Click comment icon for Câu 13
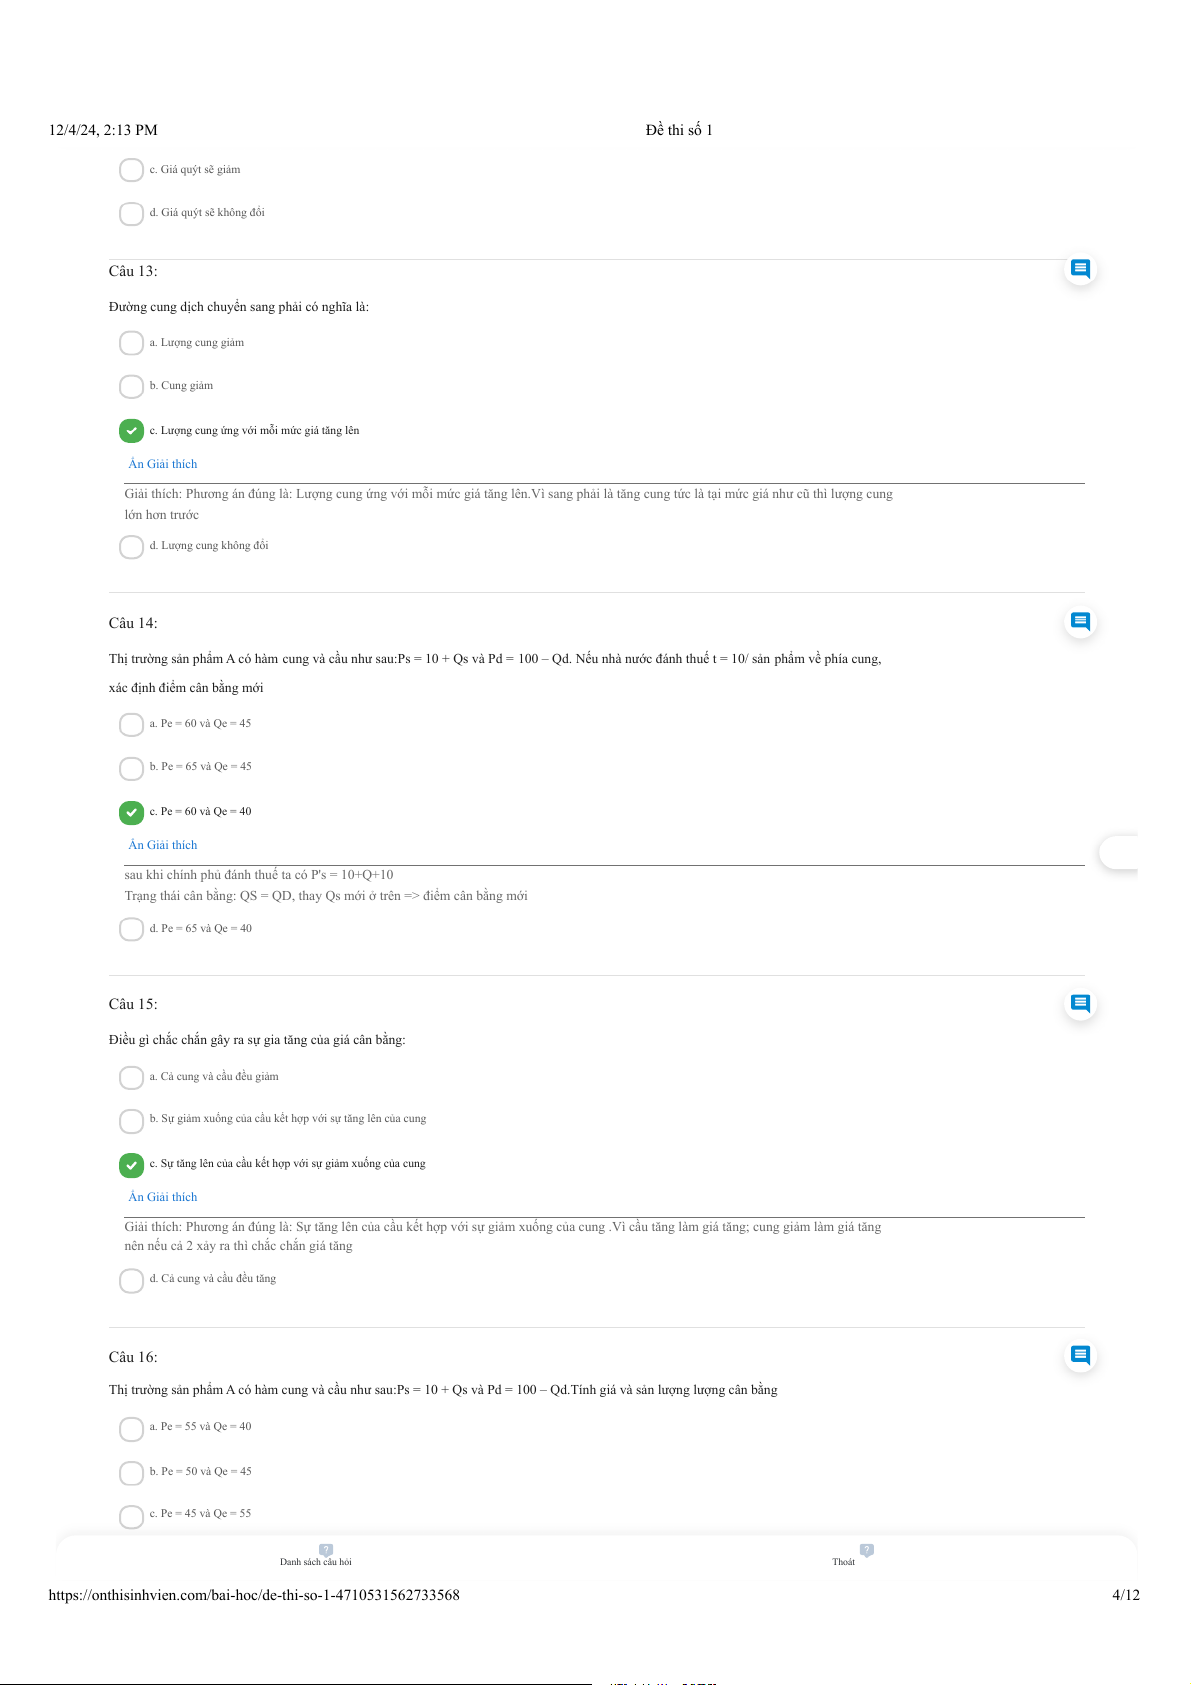 coord(1080,268)
